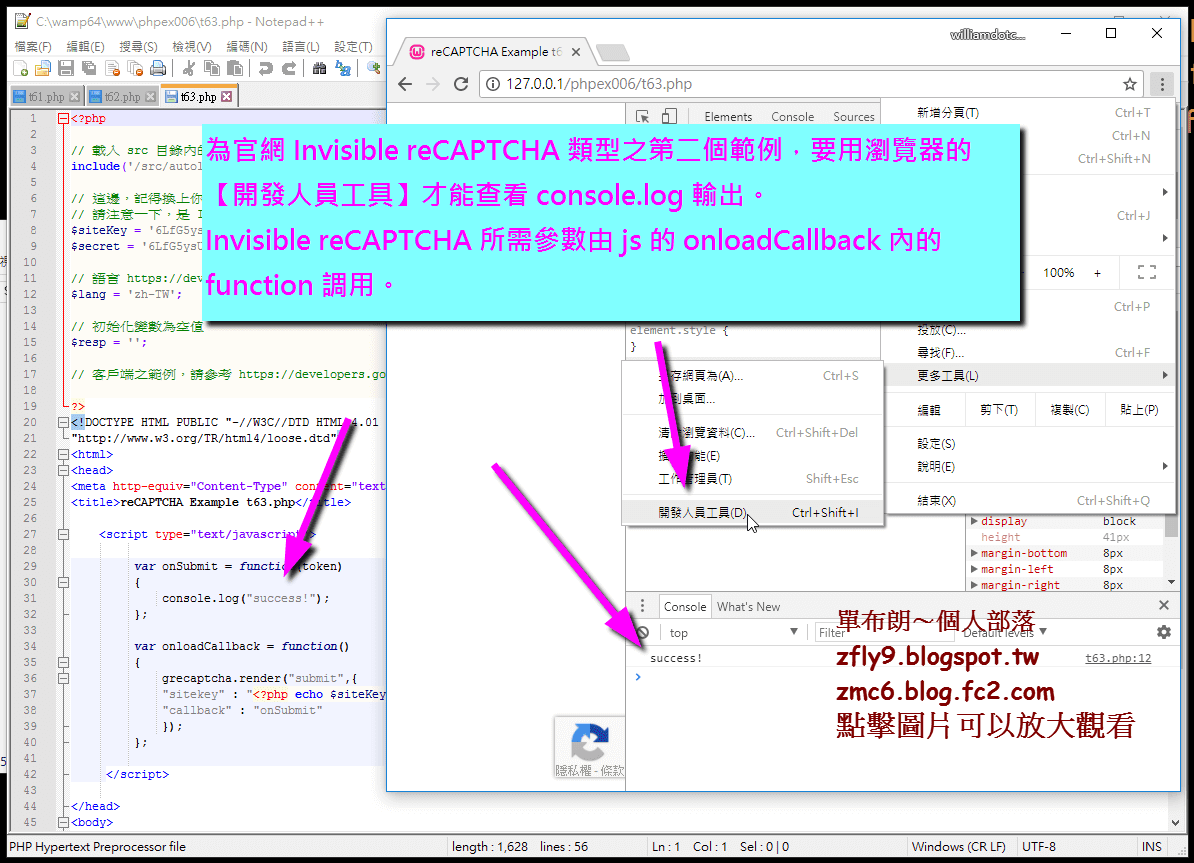Open the What's New drawer tab
Image resolution: width=1194 pixels, height=863 pixels.
(x=749, y=606)
